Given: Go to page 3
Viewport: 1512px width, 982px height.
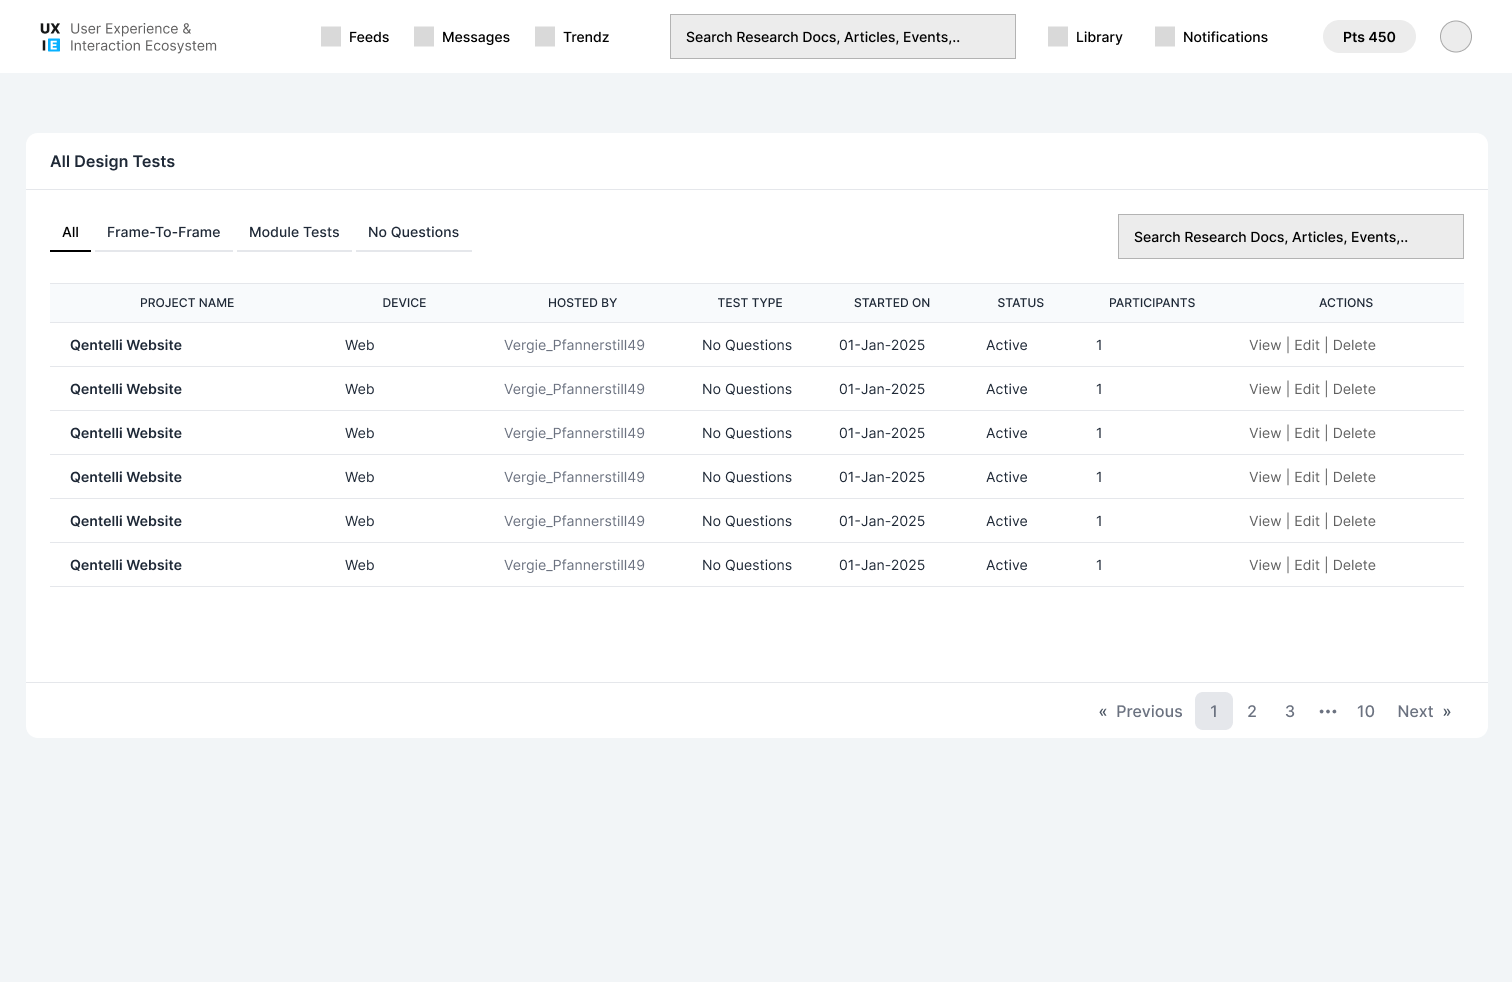Looking at the screenshot, I should coord(1290,711).
